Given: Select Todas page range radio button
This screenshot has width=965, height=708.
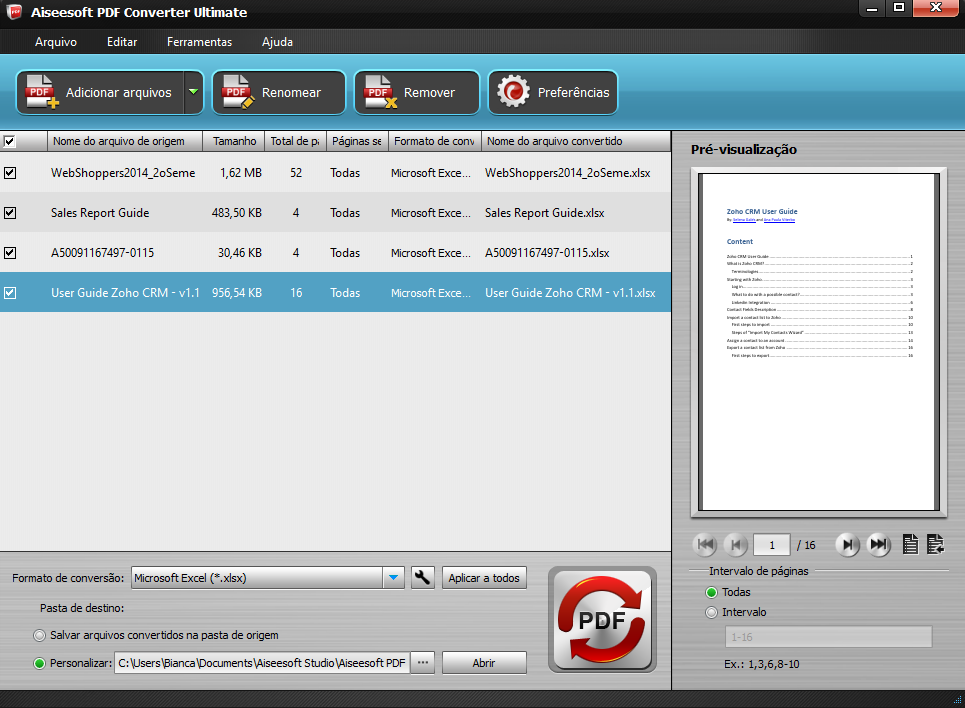Looking at the screenshot, I should click(711, 592).
